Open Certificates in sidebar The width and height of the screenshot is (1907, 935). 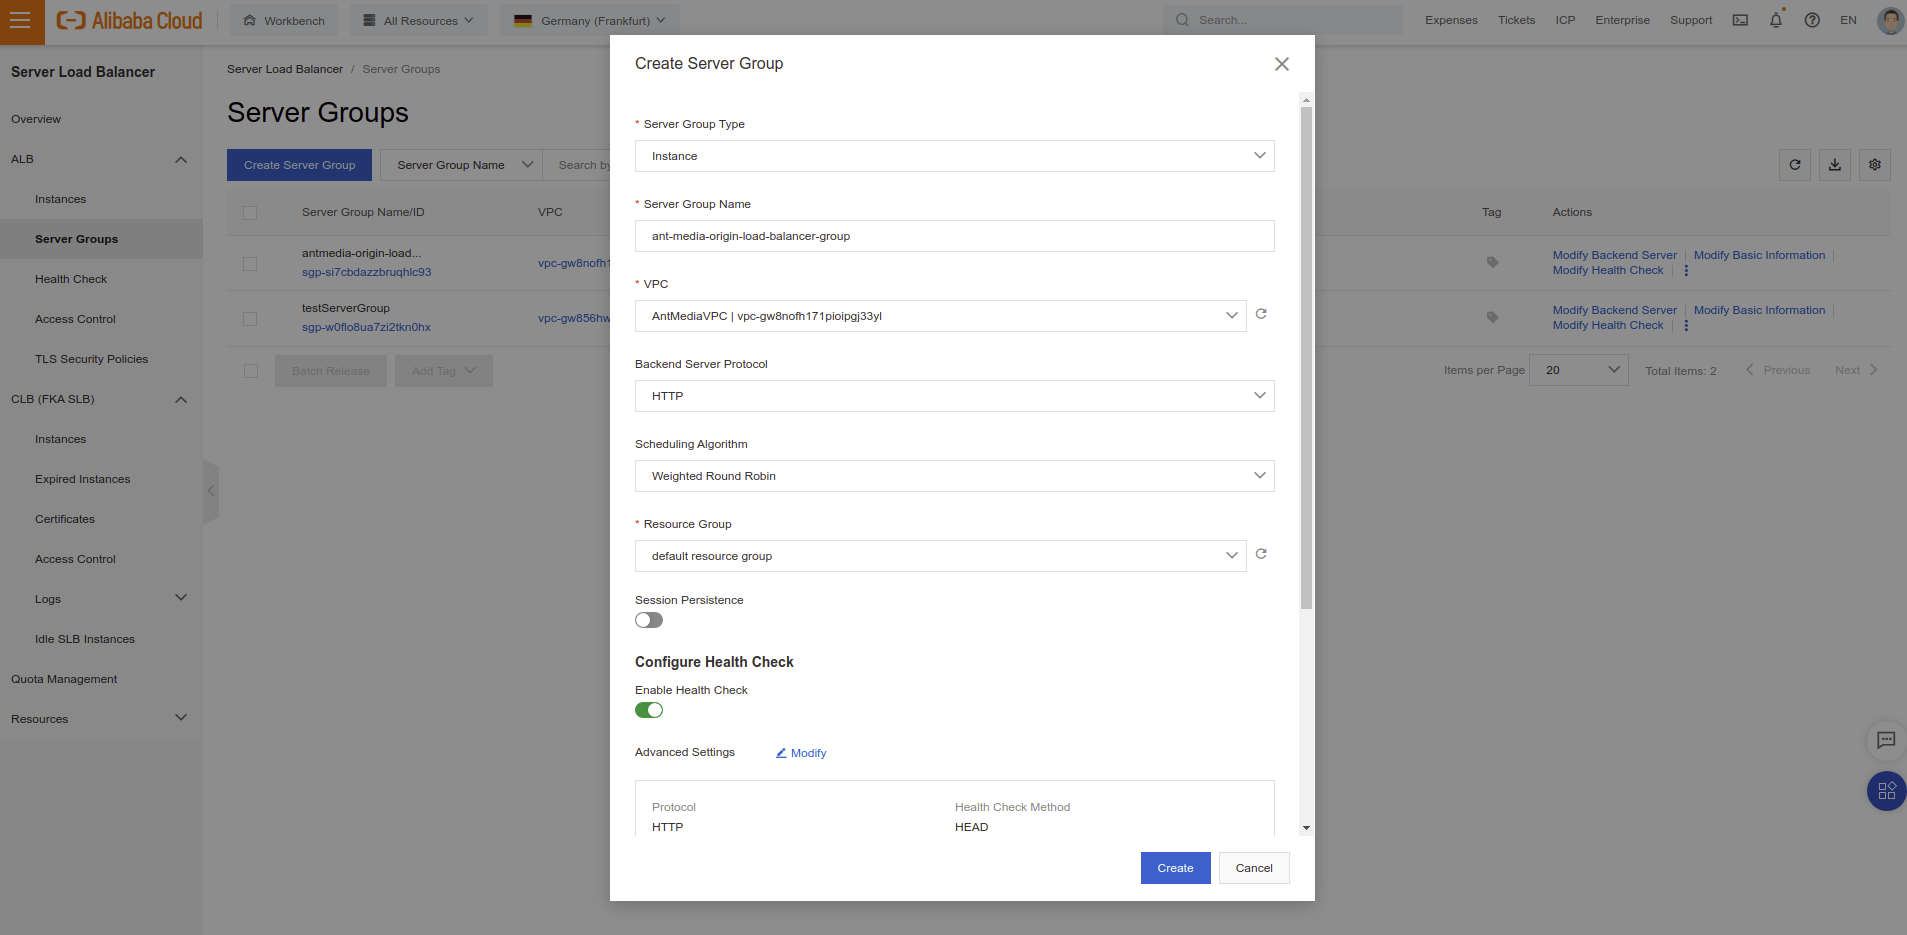pos(65,519)
